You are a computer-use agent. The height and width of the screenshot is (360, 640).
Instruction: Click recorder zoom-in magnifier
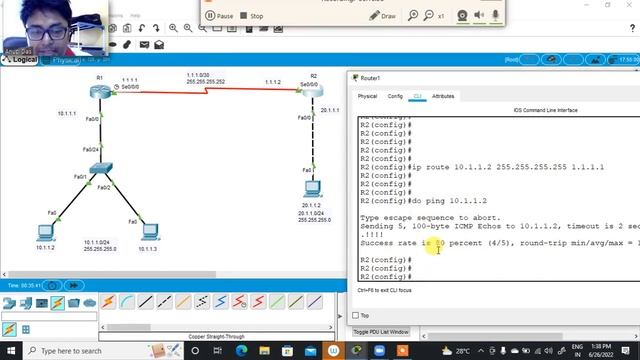point(413,16)
